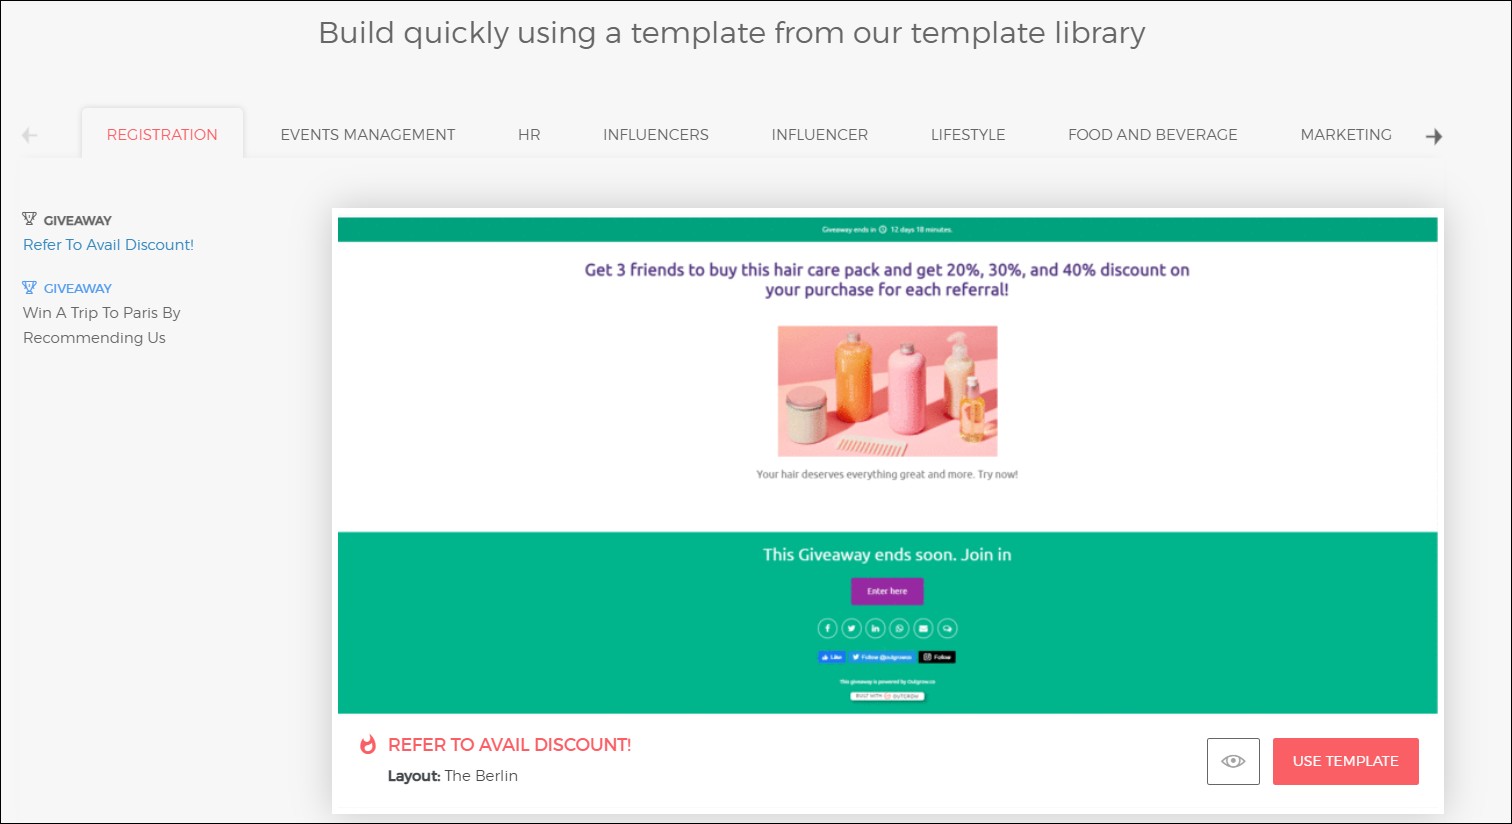
Task: Click the purple Enter here button
Action: click(x=887, y=591)
